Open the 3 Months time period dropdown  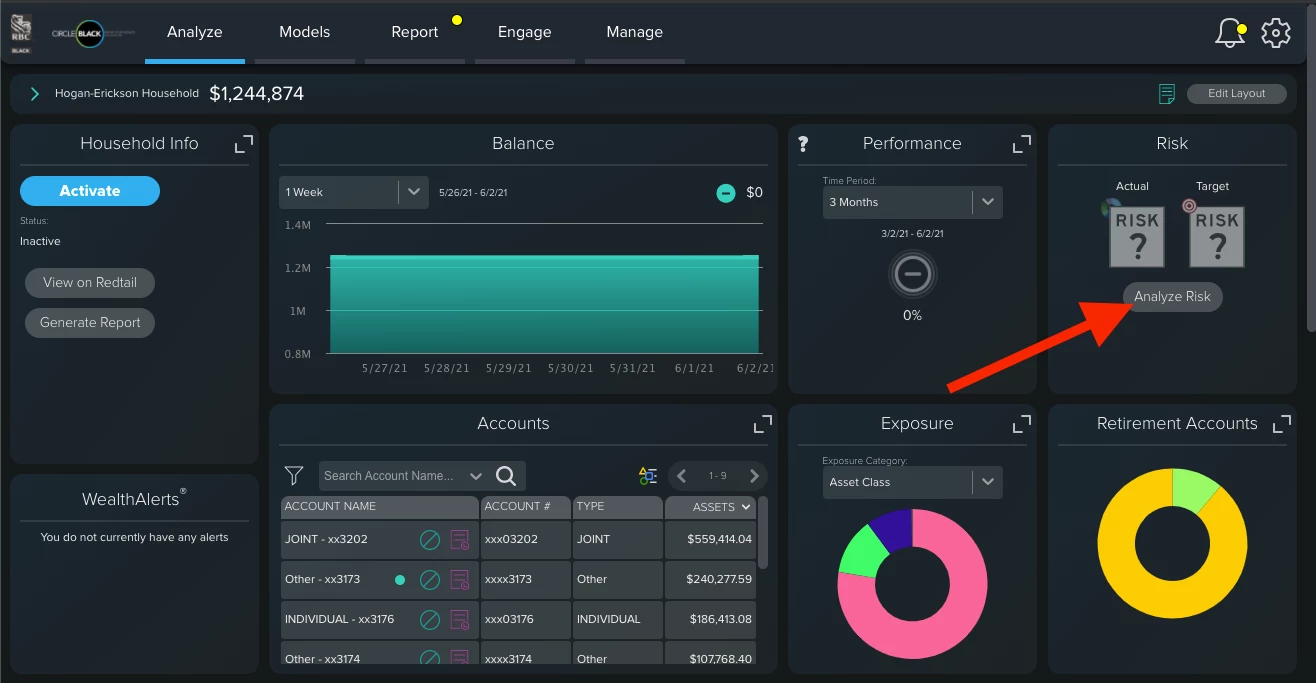coord(912,202)
